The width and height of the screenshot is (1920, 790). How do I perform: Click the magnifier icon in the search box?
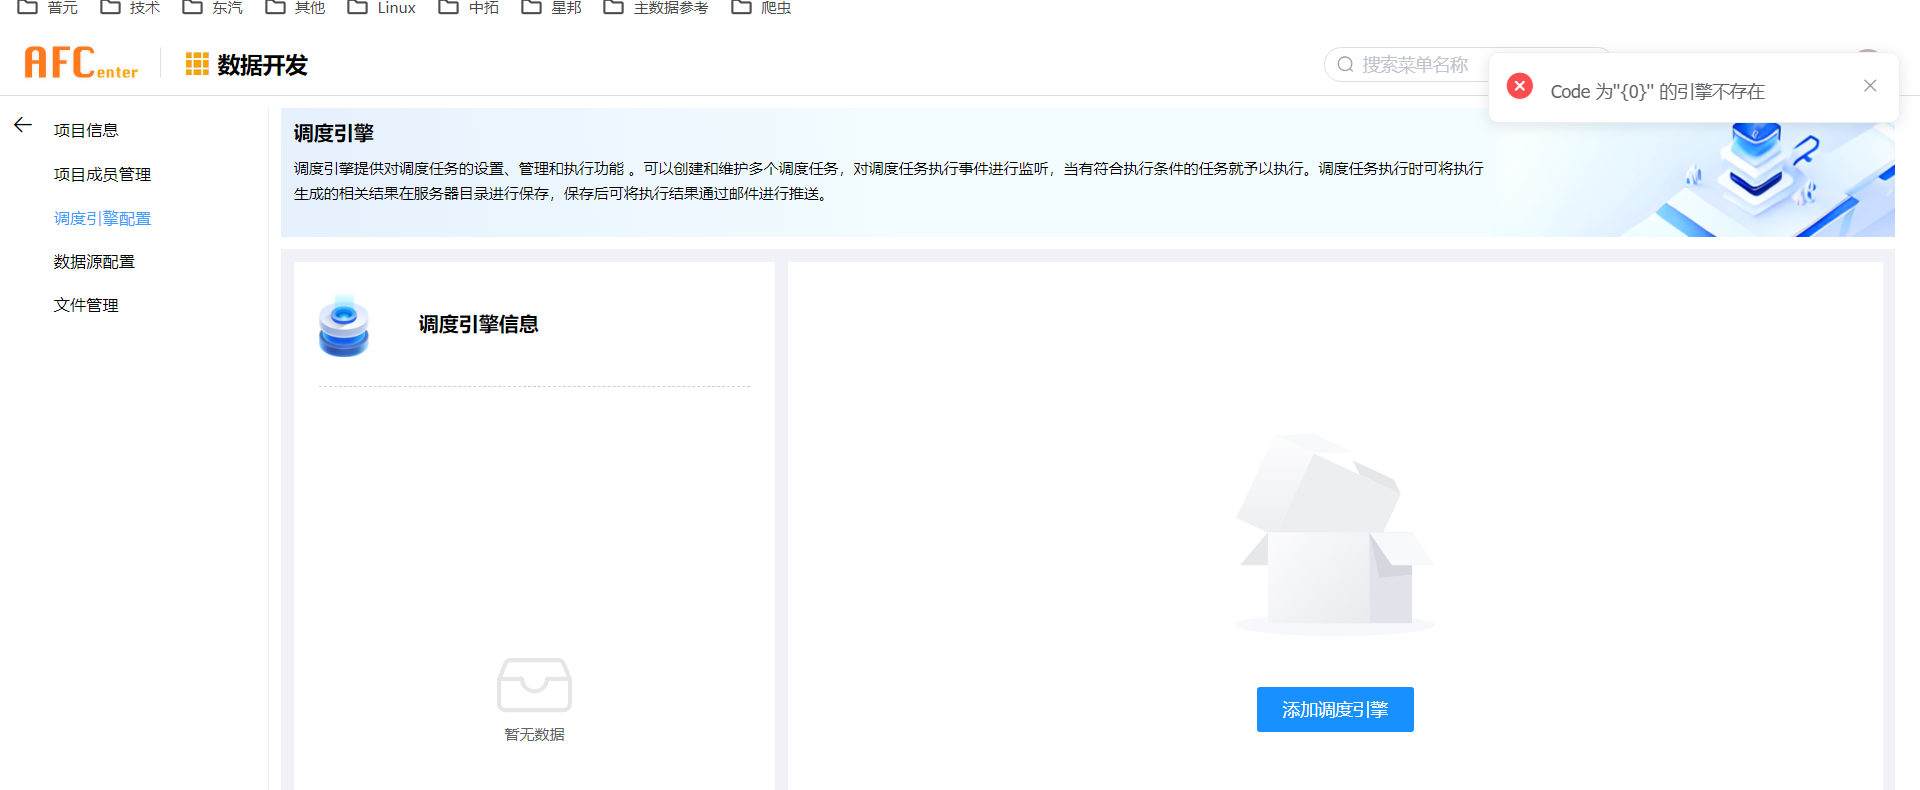coord(1345,65)
